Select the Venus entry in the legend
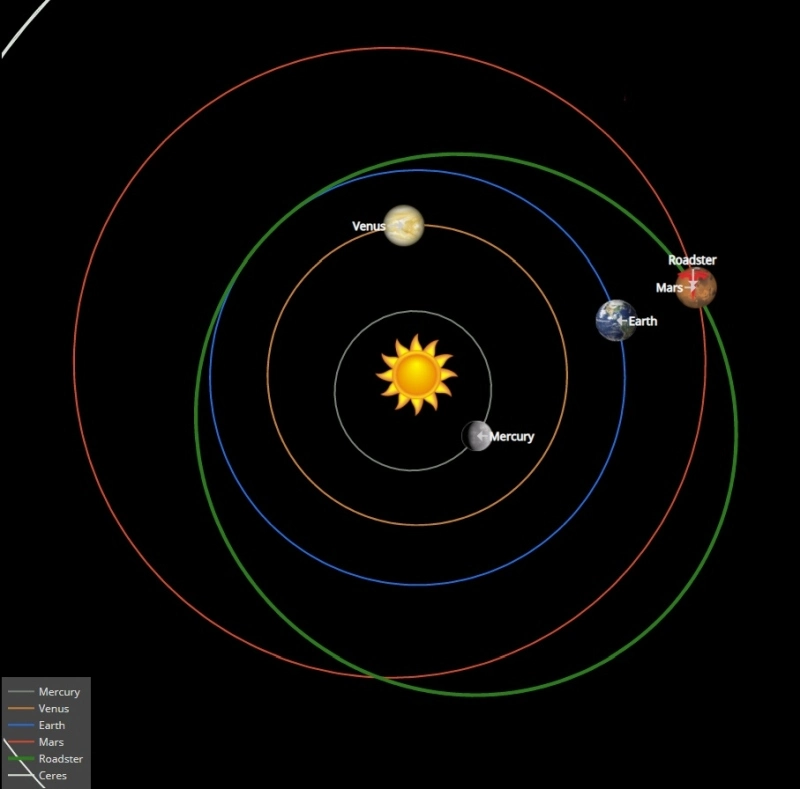This screenshot has width=800, height=789. click(x=54, y=709)
